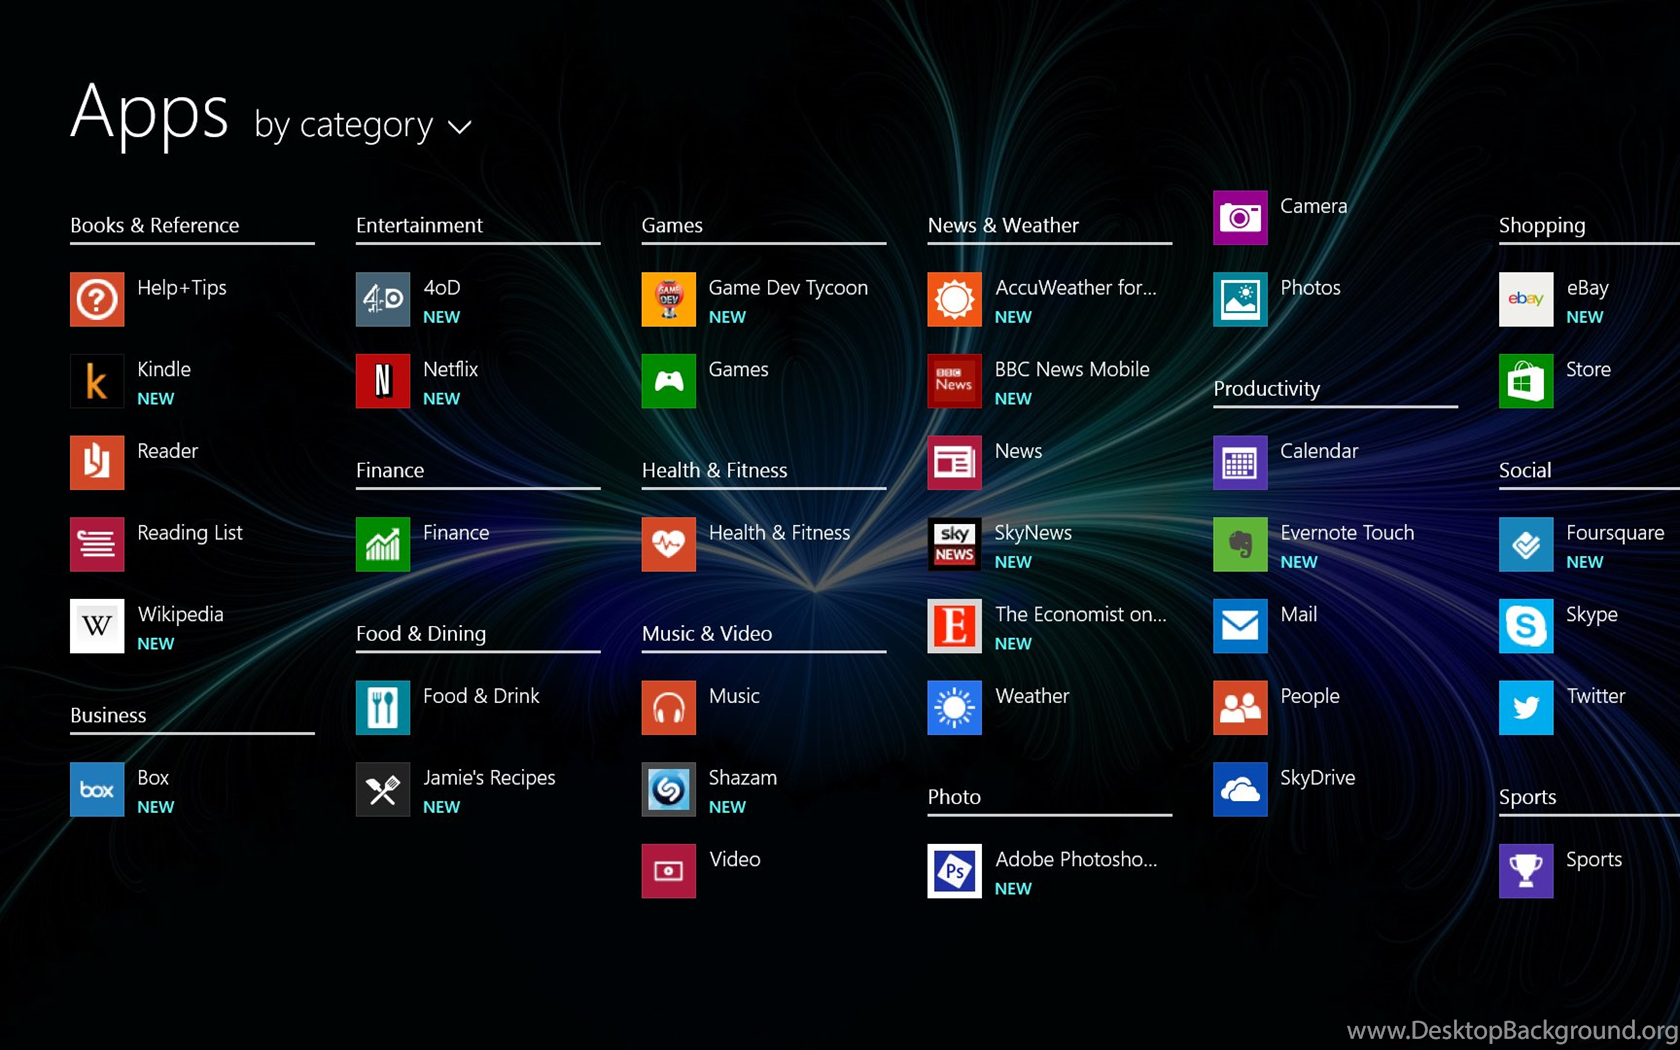This screenshot has height=1050, width=1680.
Task: Launch the 4oD app icon
Action: [383, 299]
